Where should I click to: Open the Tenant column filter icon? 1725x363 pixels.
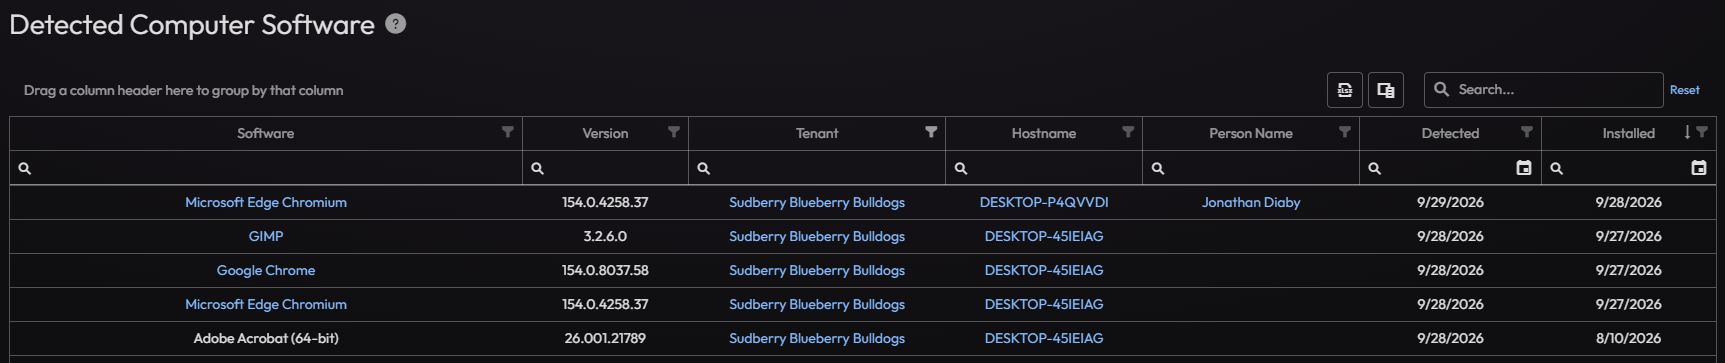pyautogui.click(x=931, y=132)
